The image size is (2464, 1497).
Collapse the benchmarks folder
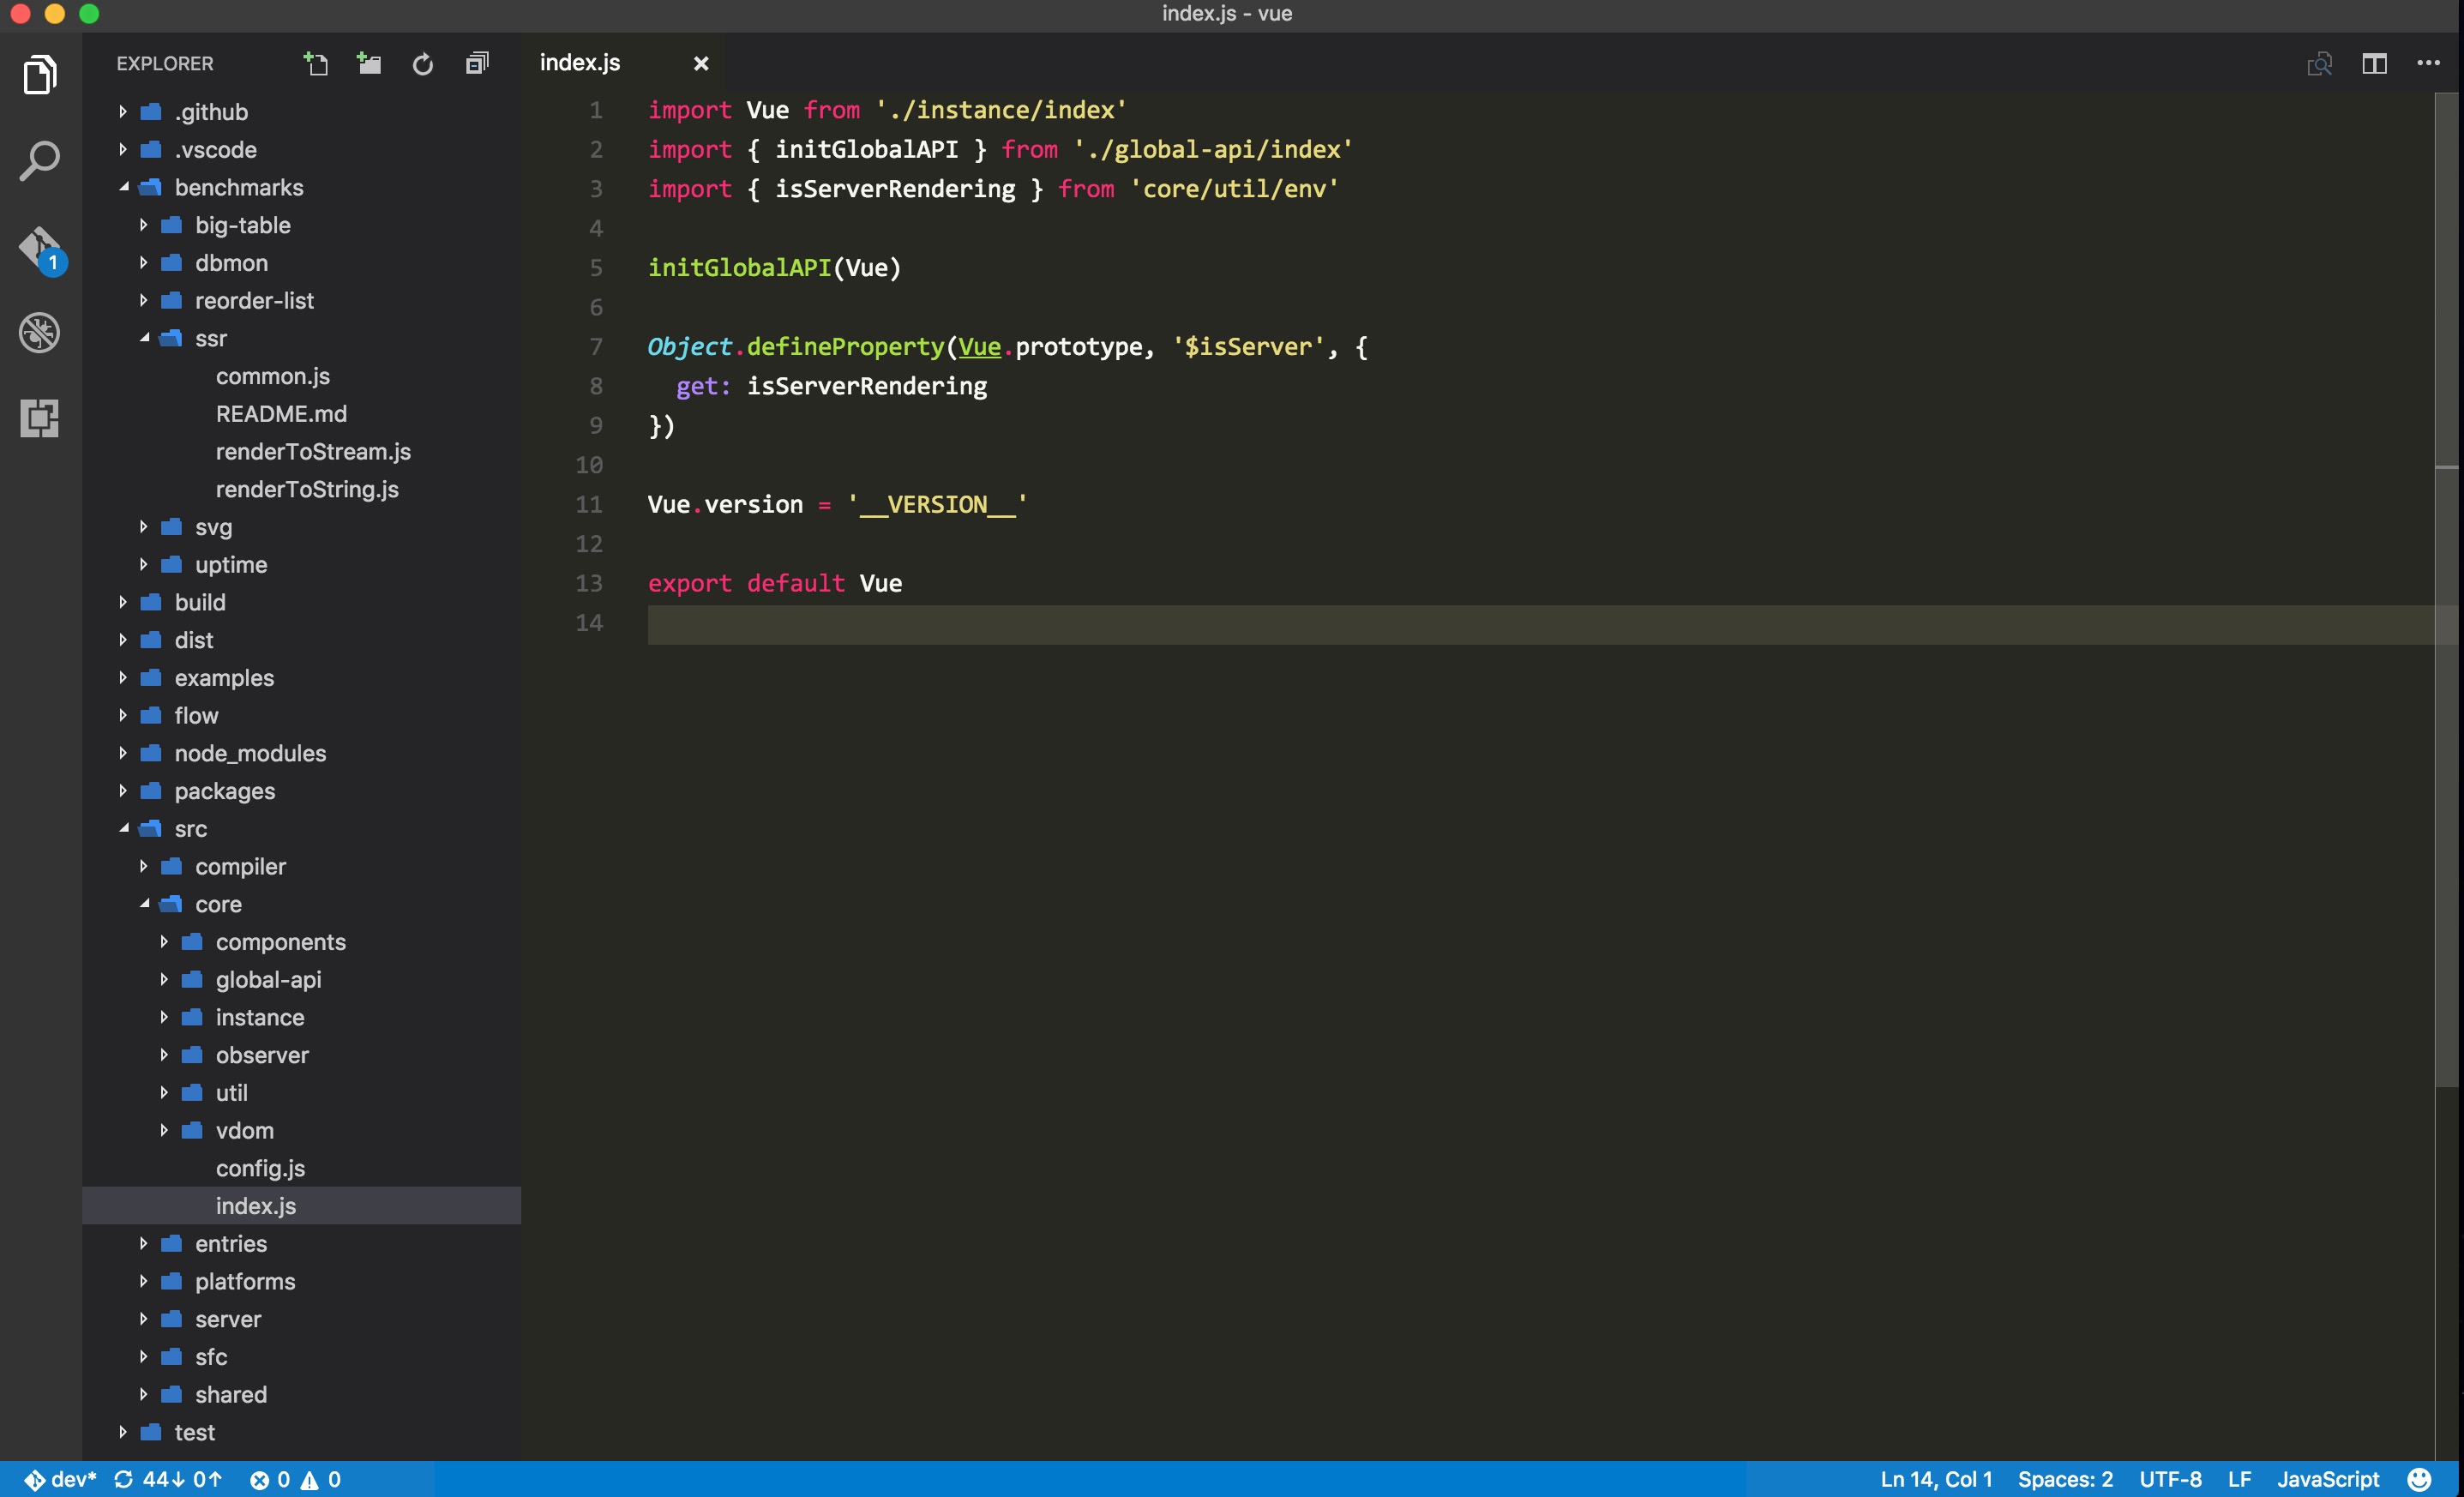coord(301,187)
